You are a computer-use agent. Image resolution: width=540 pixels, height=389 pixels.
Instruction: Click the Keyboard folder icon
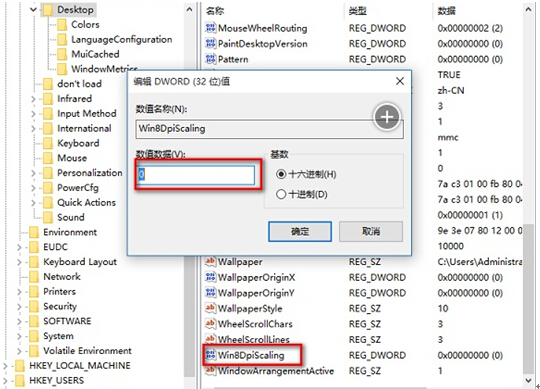(48, 143)
